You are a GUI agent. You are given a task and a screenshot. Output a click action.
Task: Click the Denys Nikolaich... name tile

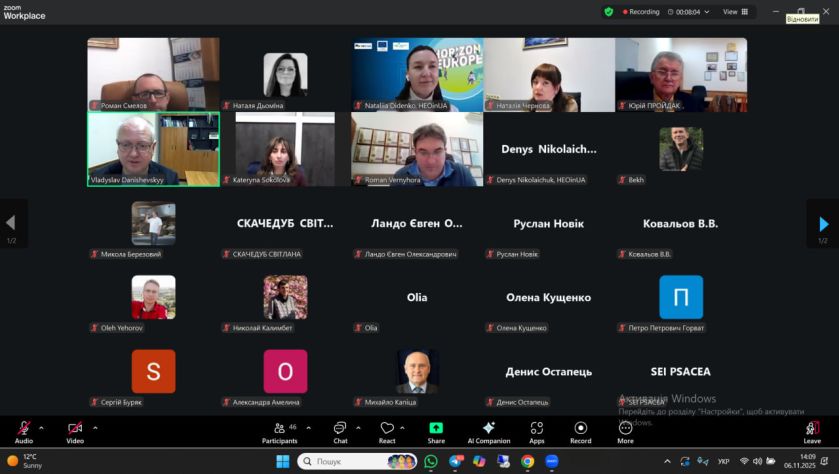(x=549, y=149)
